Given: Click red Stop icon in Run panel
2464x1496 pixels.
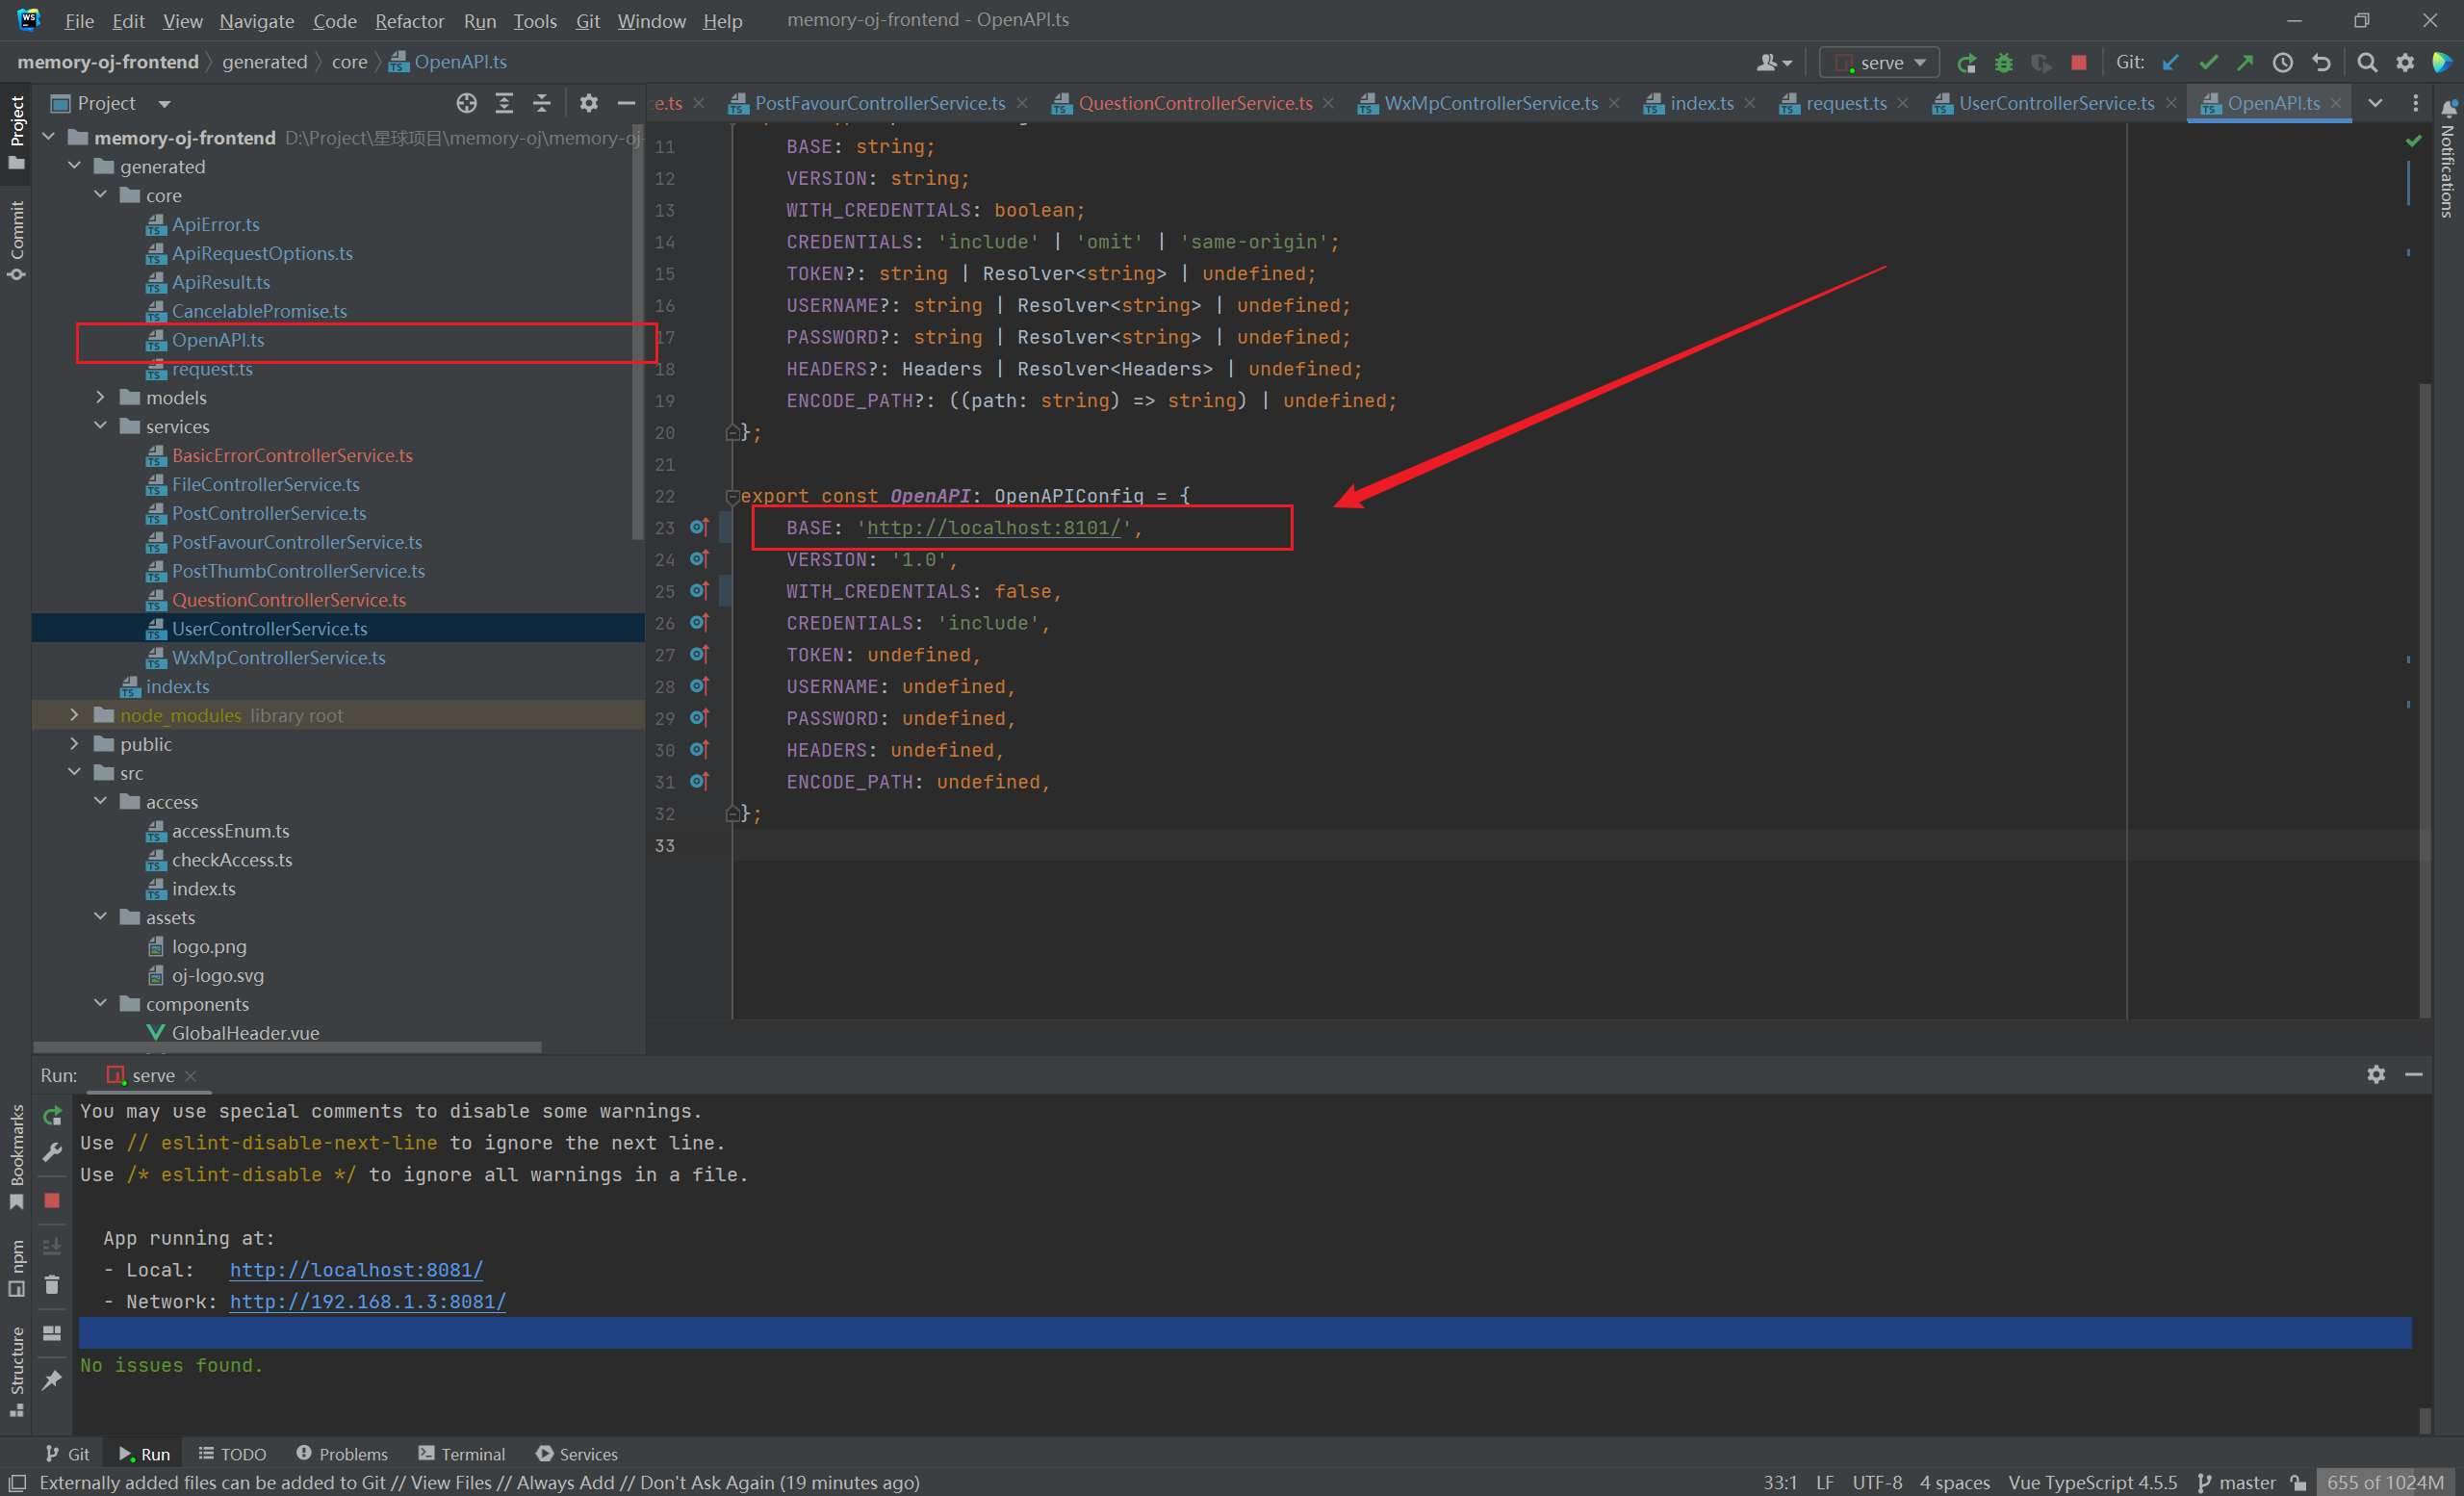Looking at the screenshot, I should (x=52, y=1200).
